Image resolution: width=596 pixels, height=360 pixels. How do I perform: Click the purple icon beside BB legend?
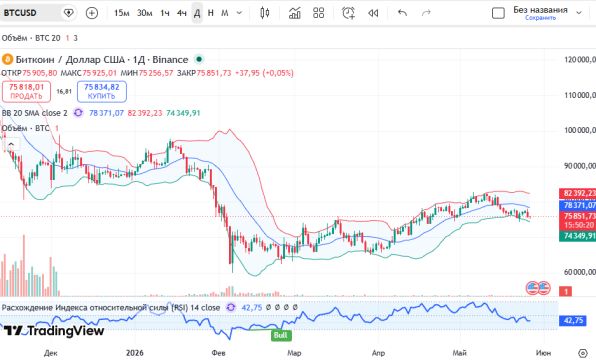click(78, 113)
